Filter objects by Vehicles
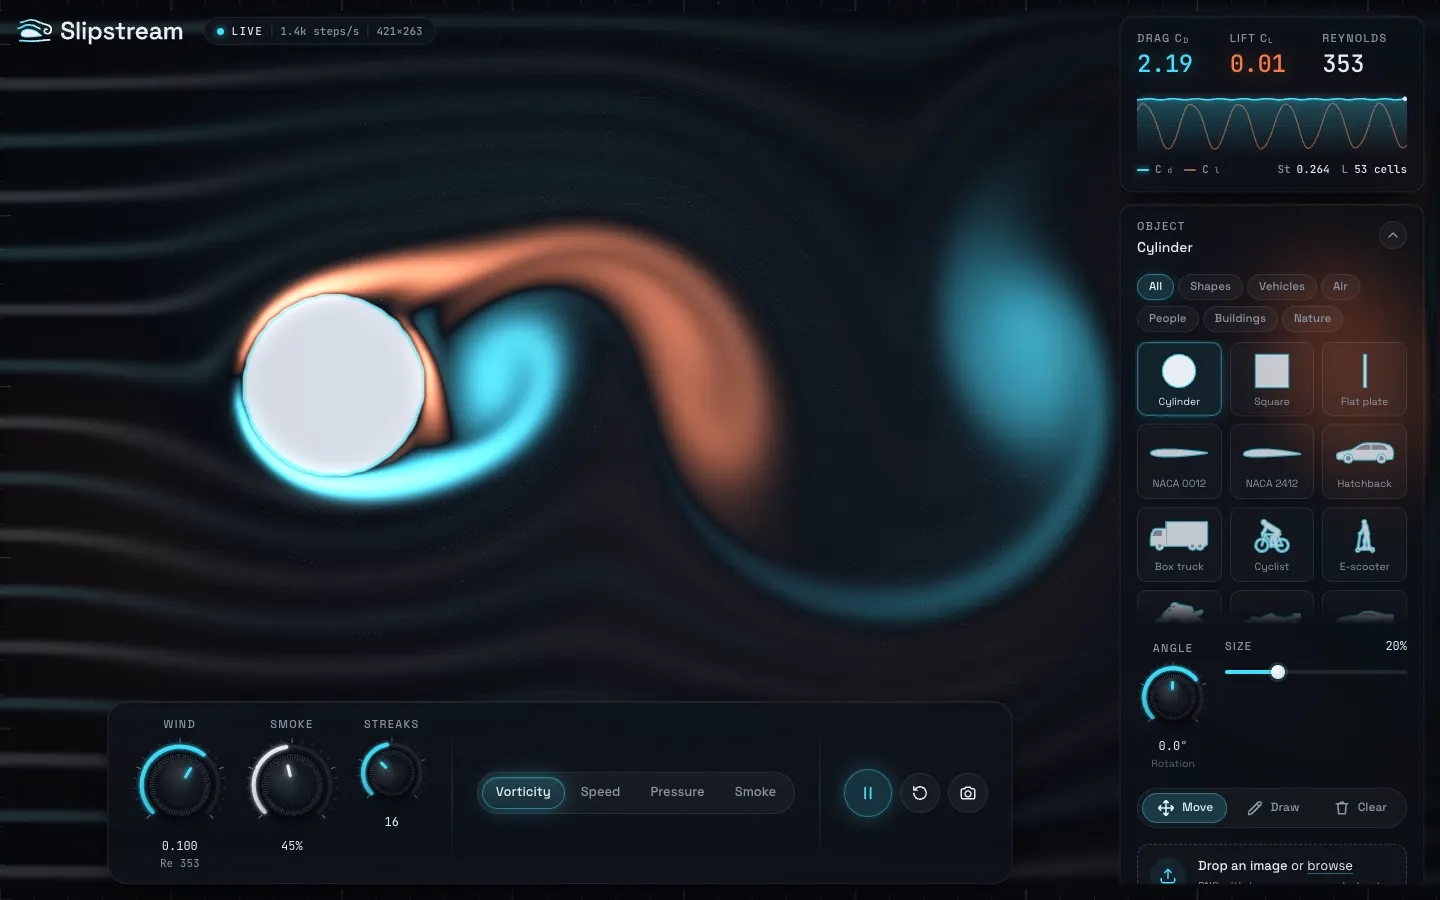Screen dimensions: 1440x900 point(1281,287)
